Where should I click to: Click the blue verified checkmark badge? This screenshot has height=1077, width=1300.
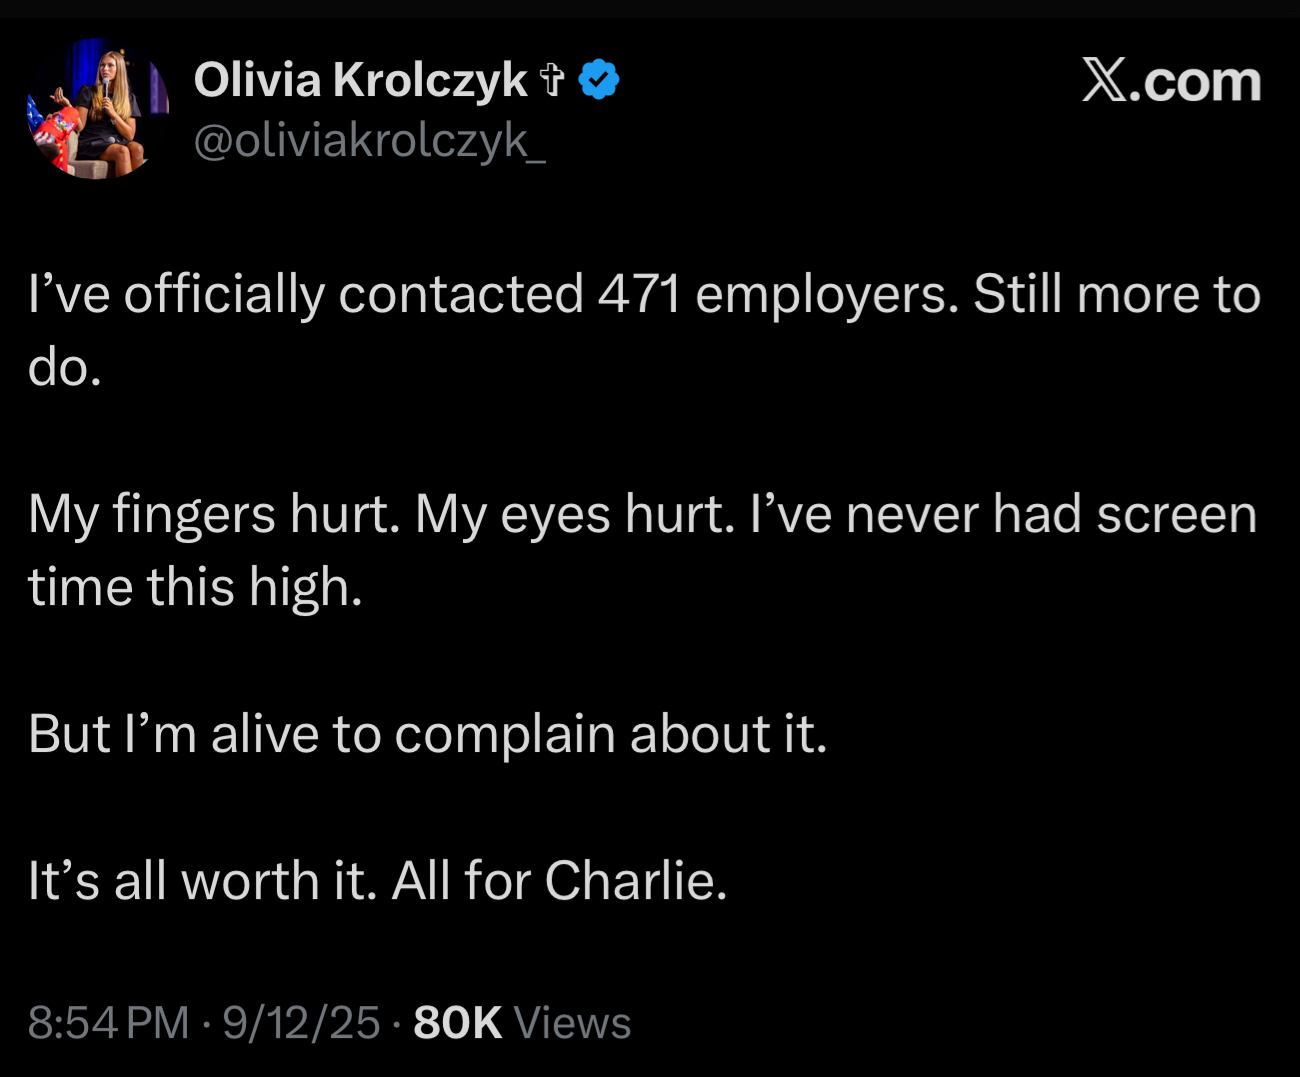[599, 80]
